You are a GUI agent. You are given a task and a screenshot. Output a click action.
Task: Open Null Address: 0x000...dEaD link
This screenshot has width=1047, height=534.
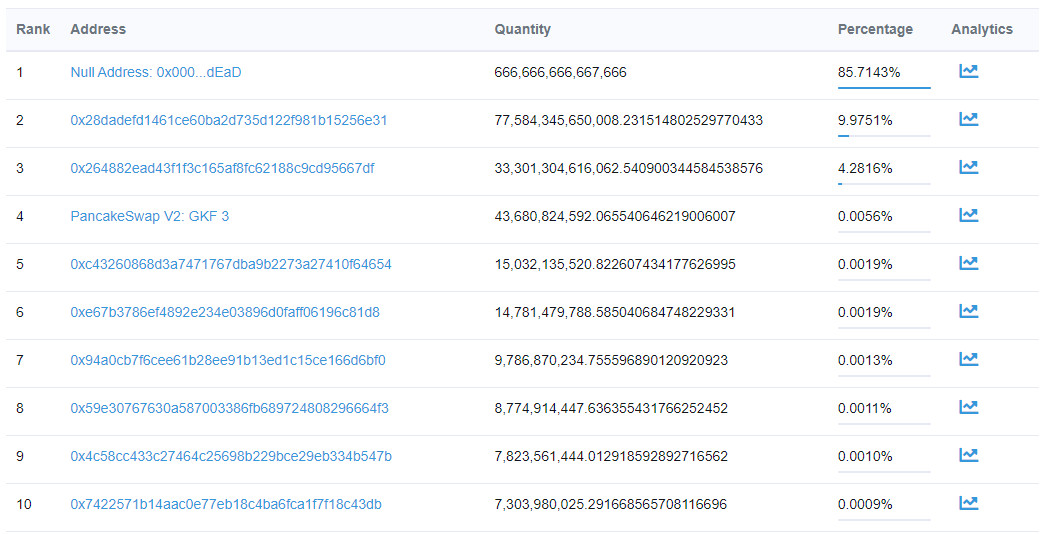[x=156, y=72]
